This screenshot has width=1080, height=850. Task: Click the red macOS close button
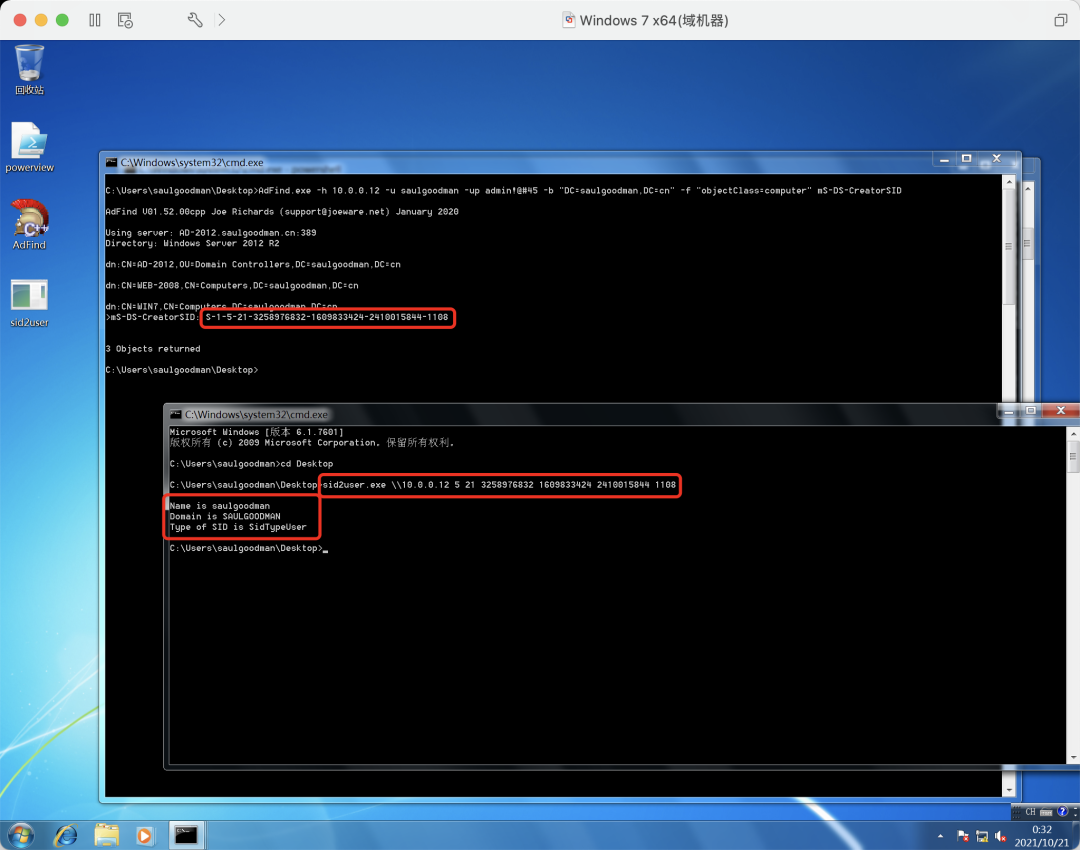(20, 20)
